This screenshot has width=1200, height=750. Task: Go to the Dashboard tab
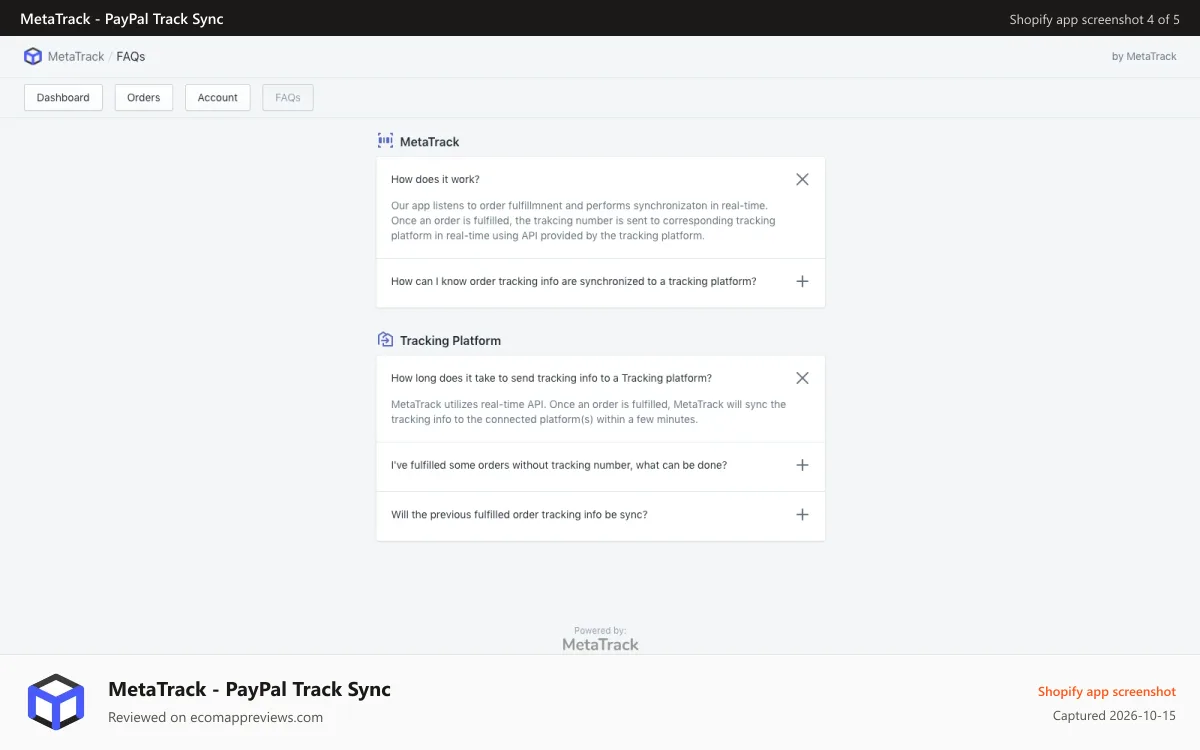63,98
